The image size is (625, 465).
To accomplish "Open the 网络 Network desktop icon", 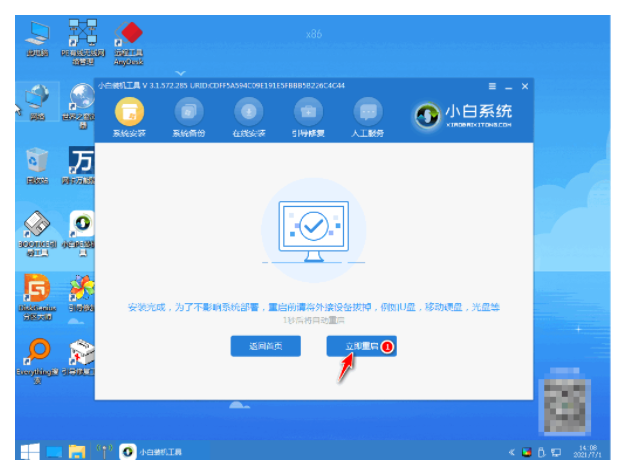I will (38, 100).
